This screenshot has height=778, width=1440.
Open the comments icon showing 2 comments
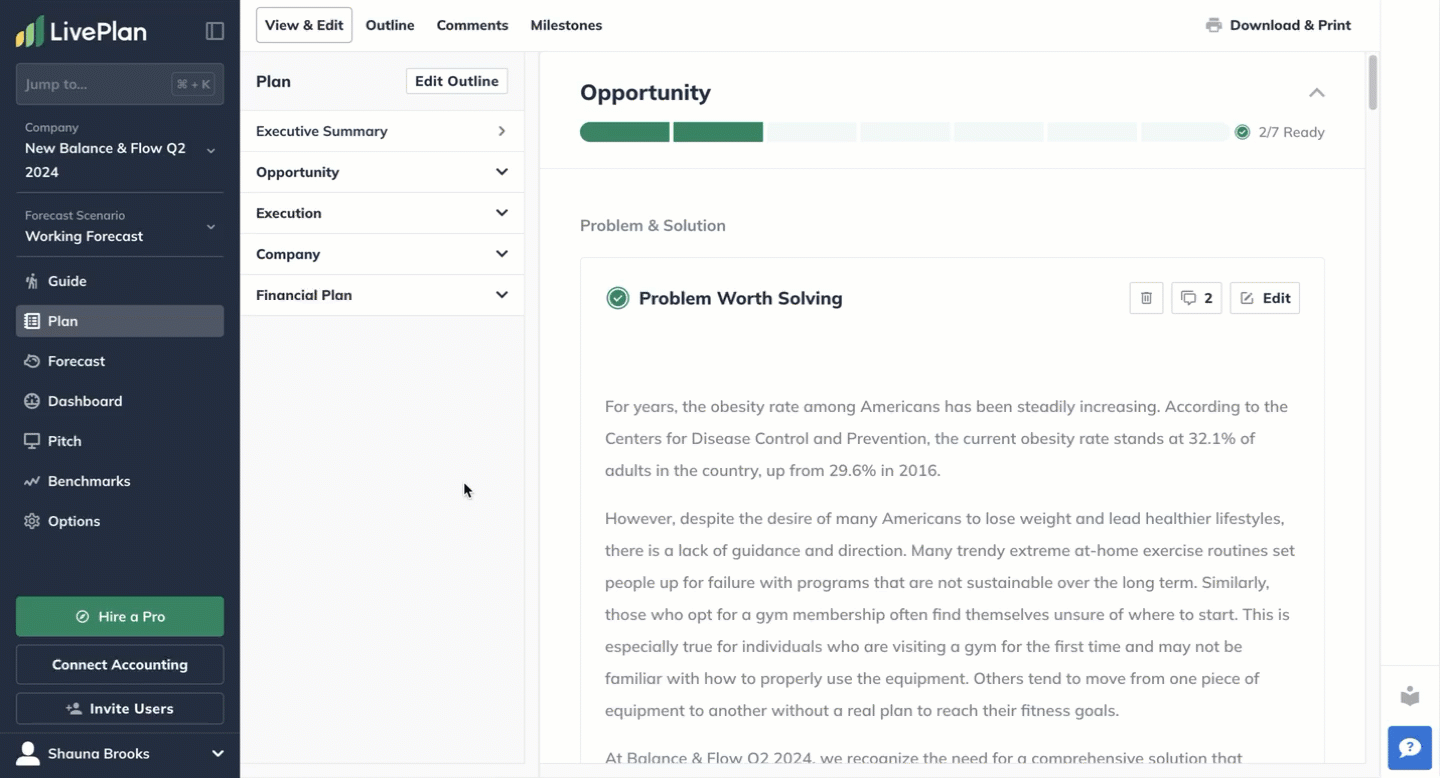coord(1196,298)
